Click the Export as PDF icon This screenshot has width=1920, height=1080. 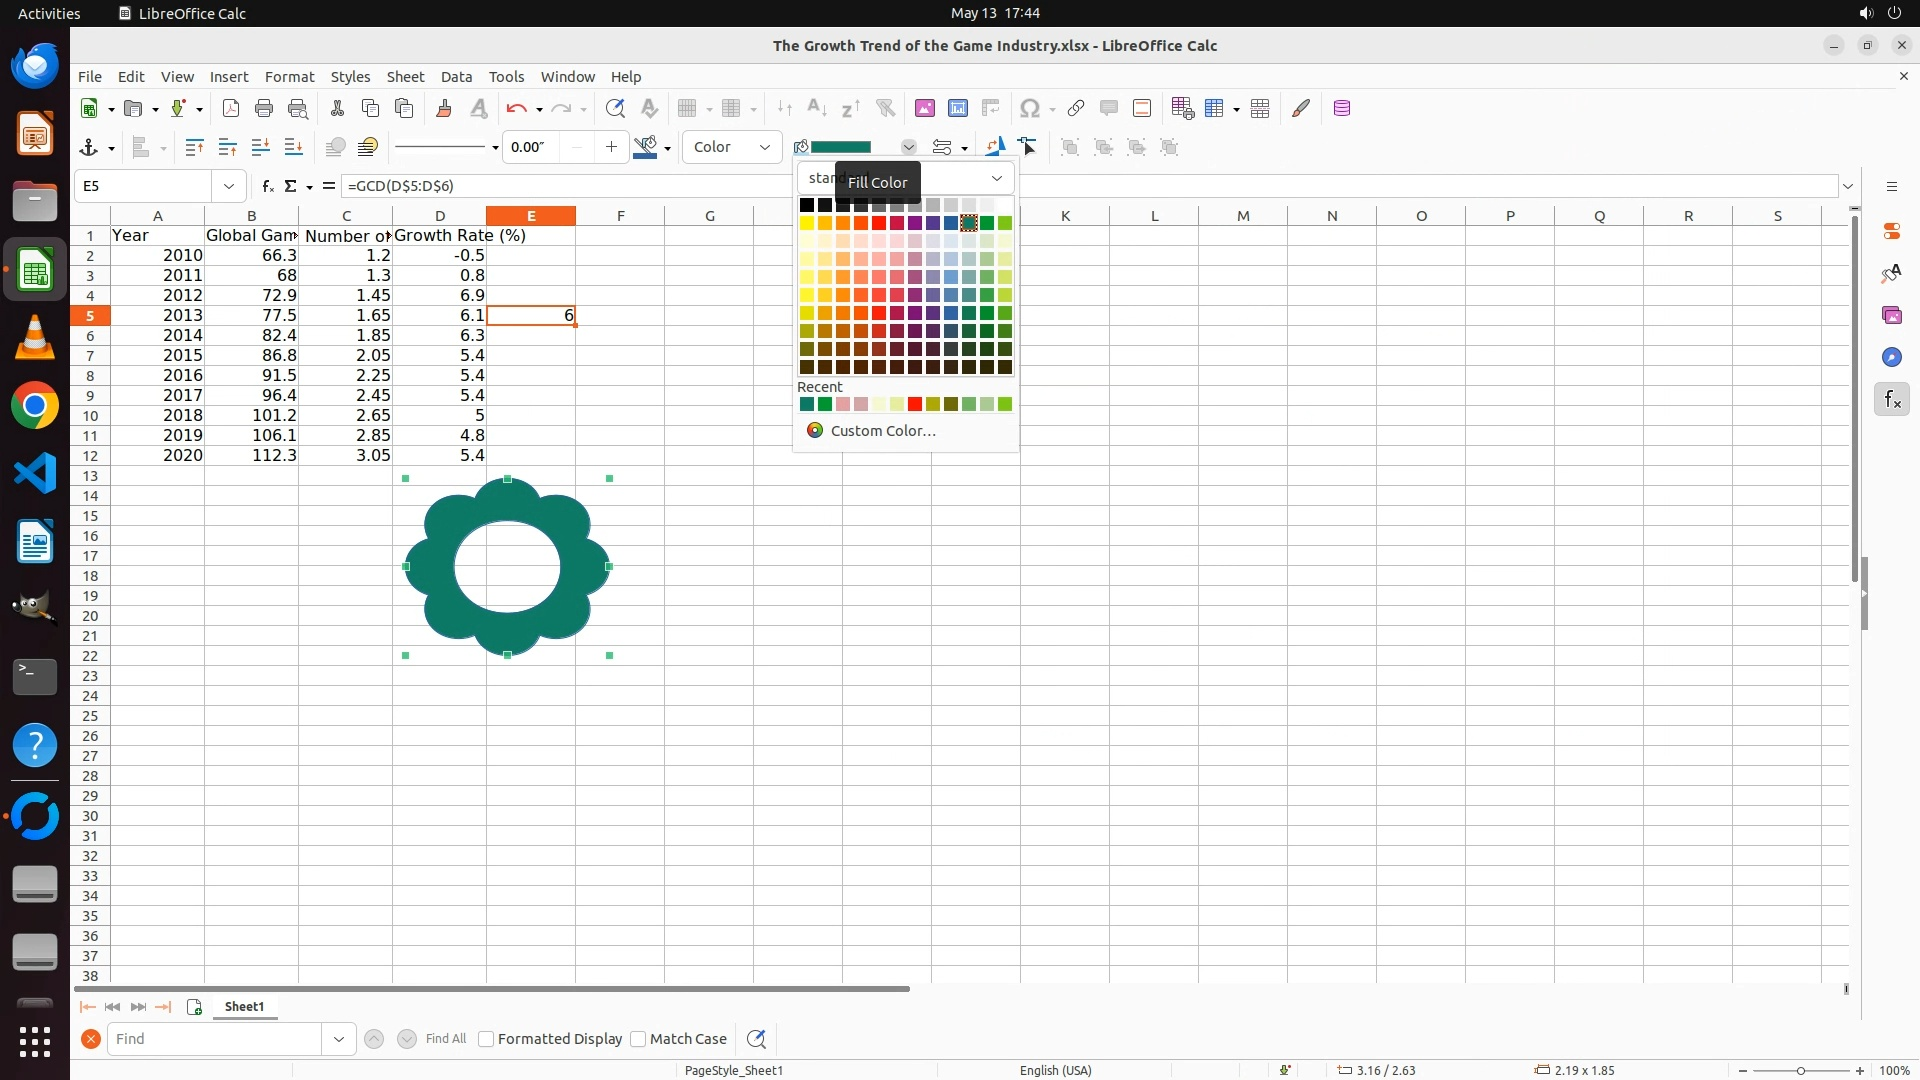click(x=231, y=108)
